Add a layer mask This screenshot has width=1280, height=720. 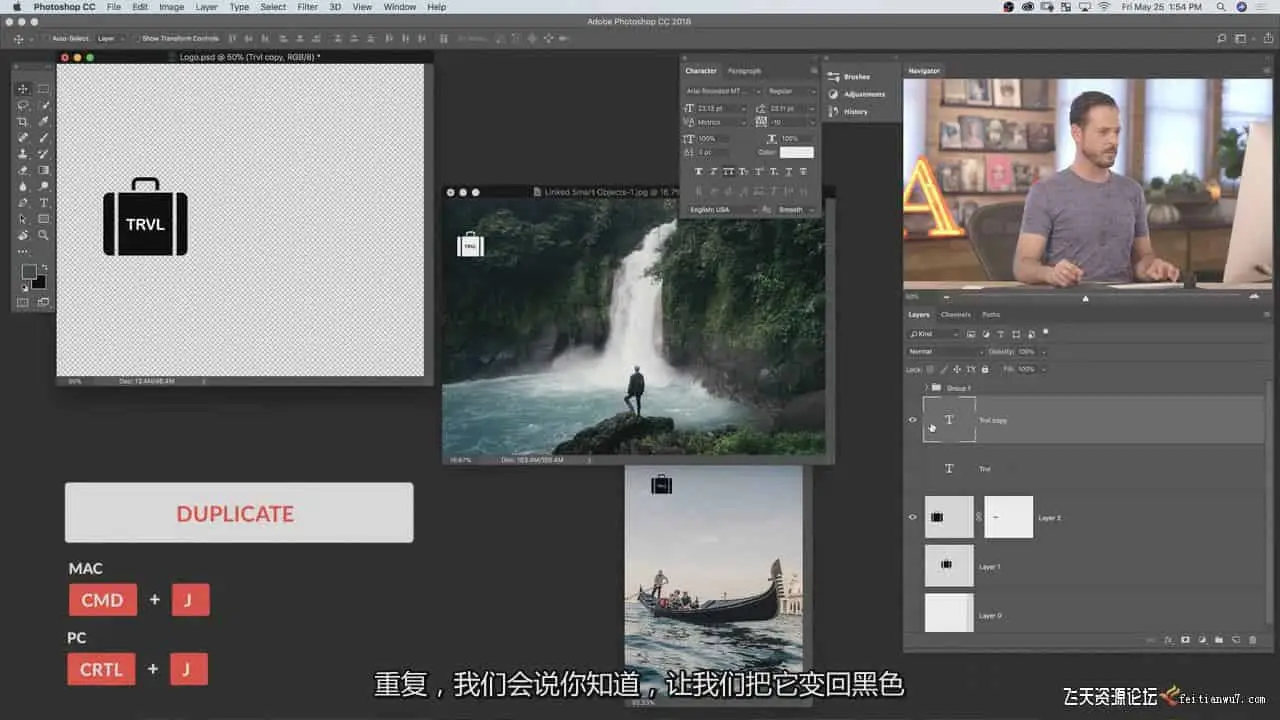[x=1185, y=639]
